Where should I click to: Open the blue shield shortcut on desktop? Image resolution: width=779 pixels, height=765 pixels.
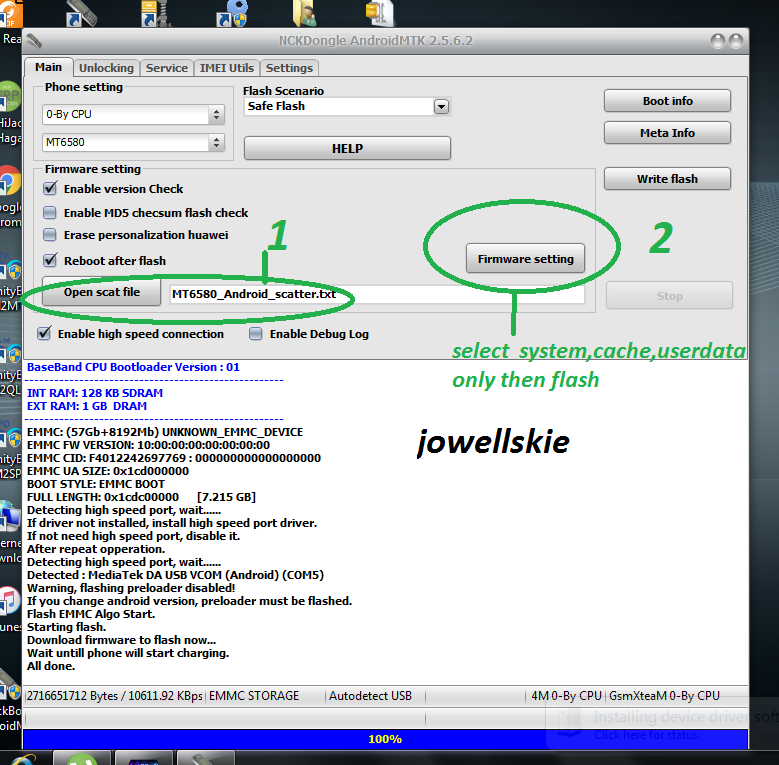(x=232, y=13)
